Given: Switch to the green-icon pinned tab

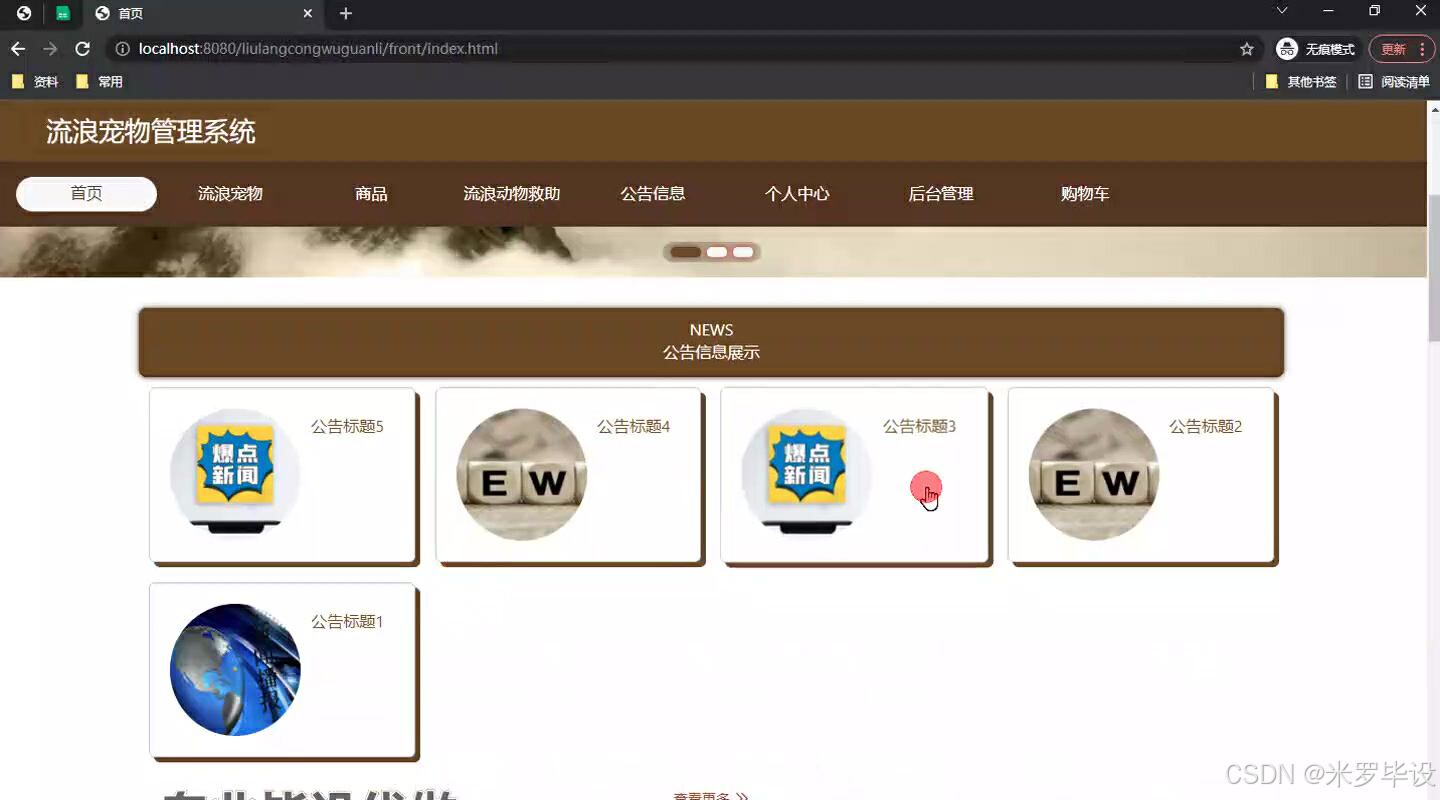Looking at the screenshot, I should (63, 14).
